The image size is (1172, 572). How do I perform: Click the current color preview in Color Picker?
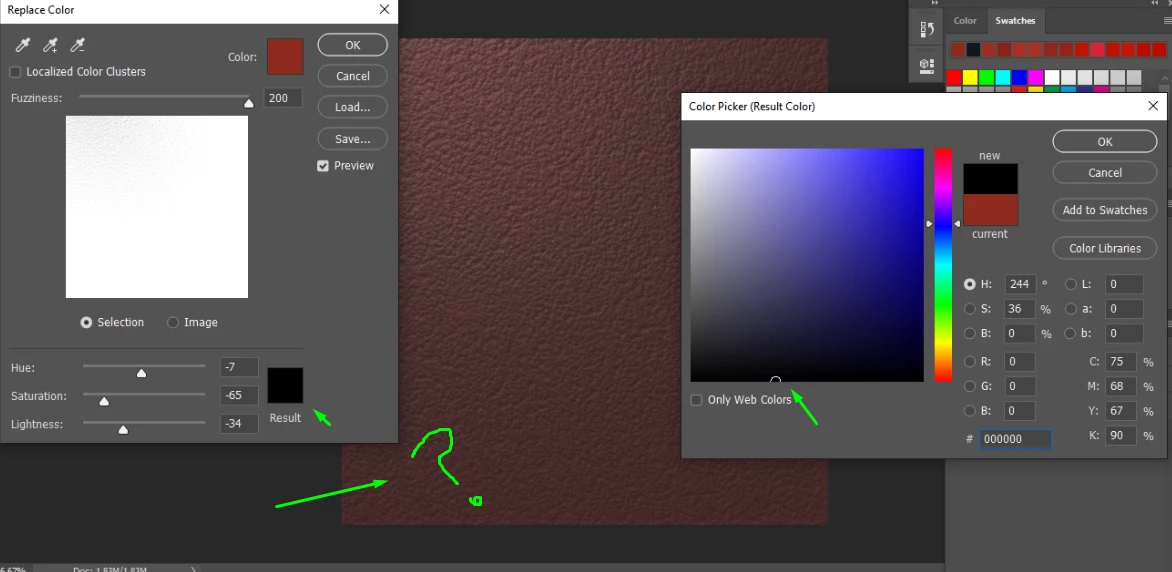[990, 210]
